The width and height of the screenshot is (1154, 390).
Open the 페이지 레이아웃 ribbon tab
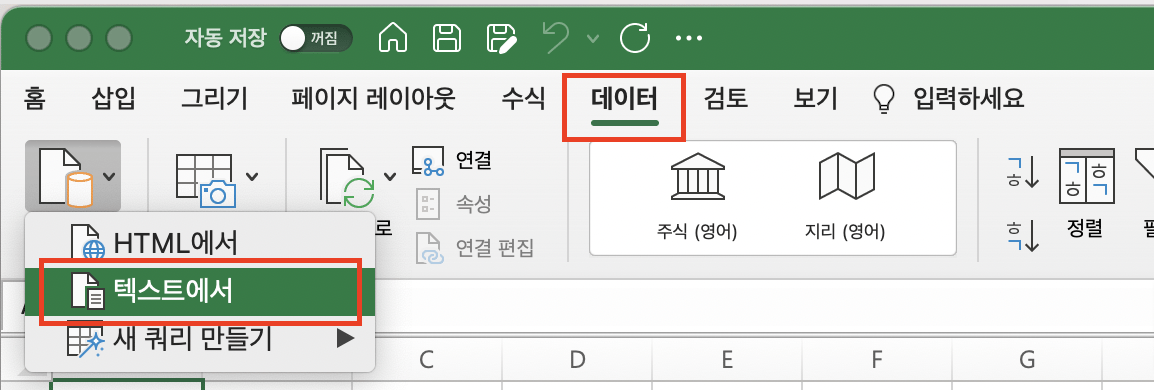coord(373,98)
